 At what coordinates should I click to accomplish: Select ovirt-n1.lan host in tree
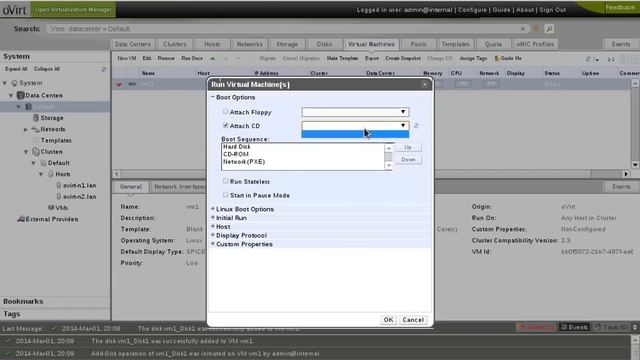pos(79,185)
